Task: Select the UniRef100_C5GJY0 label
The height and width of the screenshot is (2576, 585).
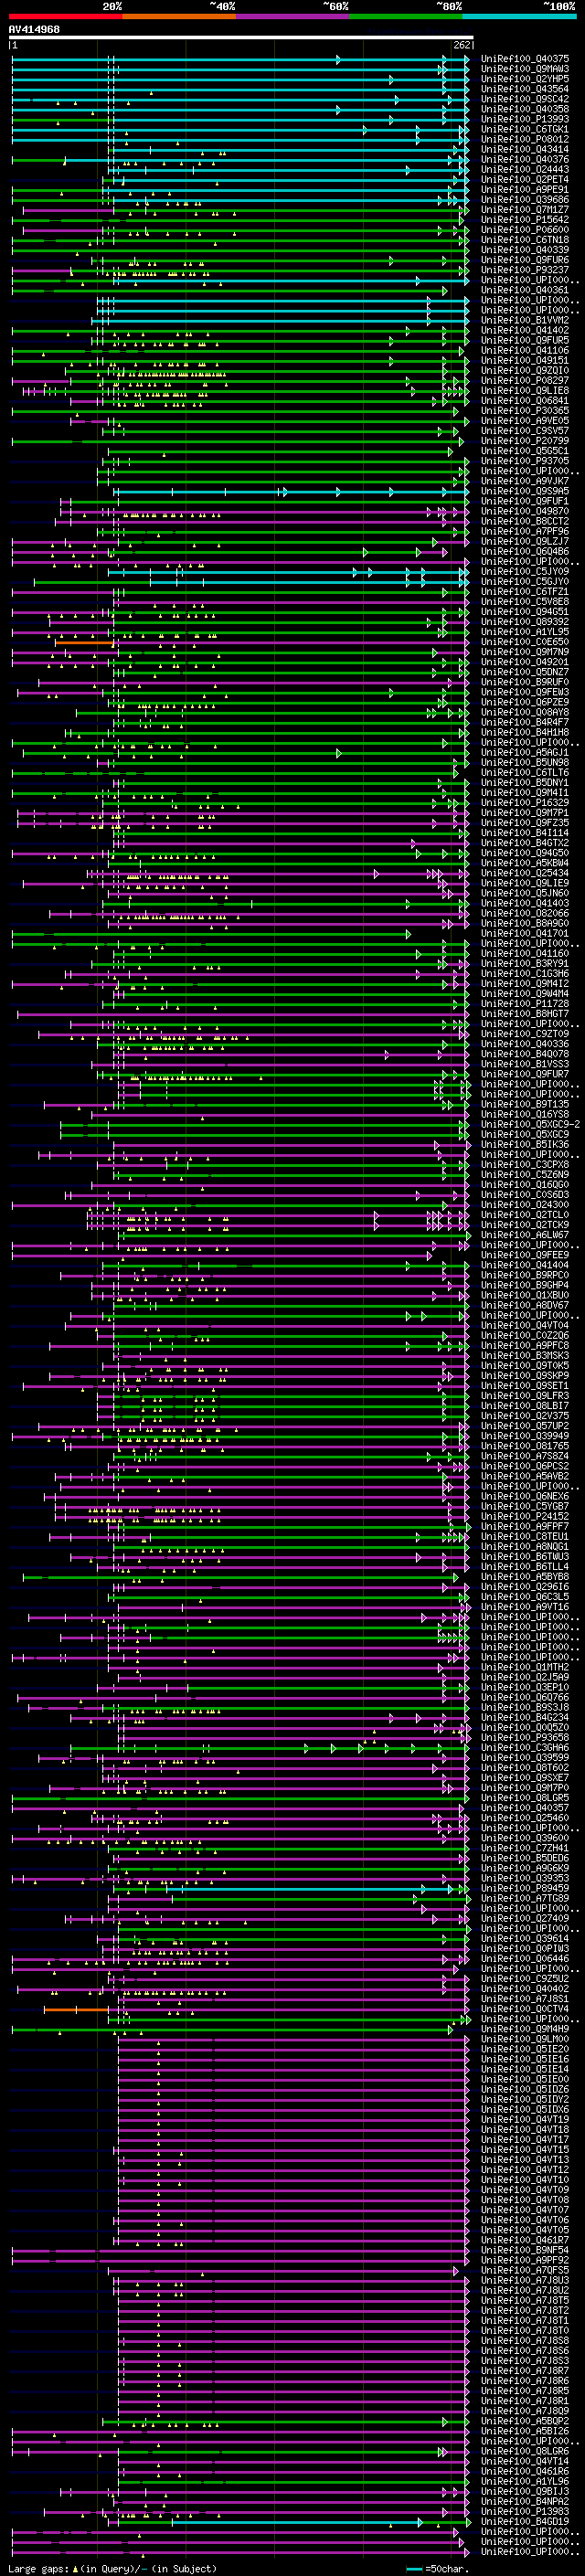Action: [x=525, y=582]
